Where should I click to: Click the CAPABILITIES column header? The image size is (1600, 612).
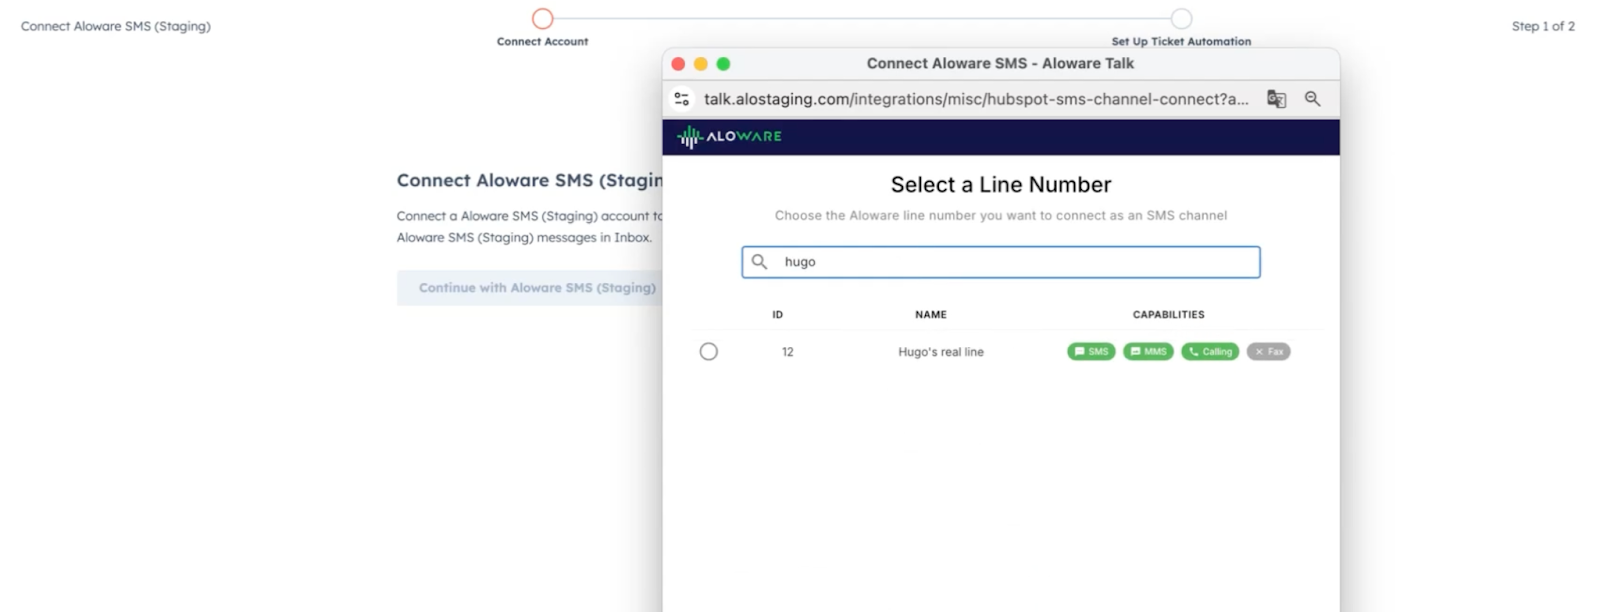[1168, 314]
